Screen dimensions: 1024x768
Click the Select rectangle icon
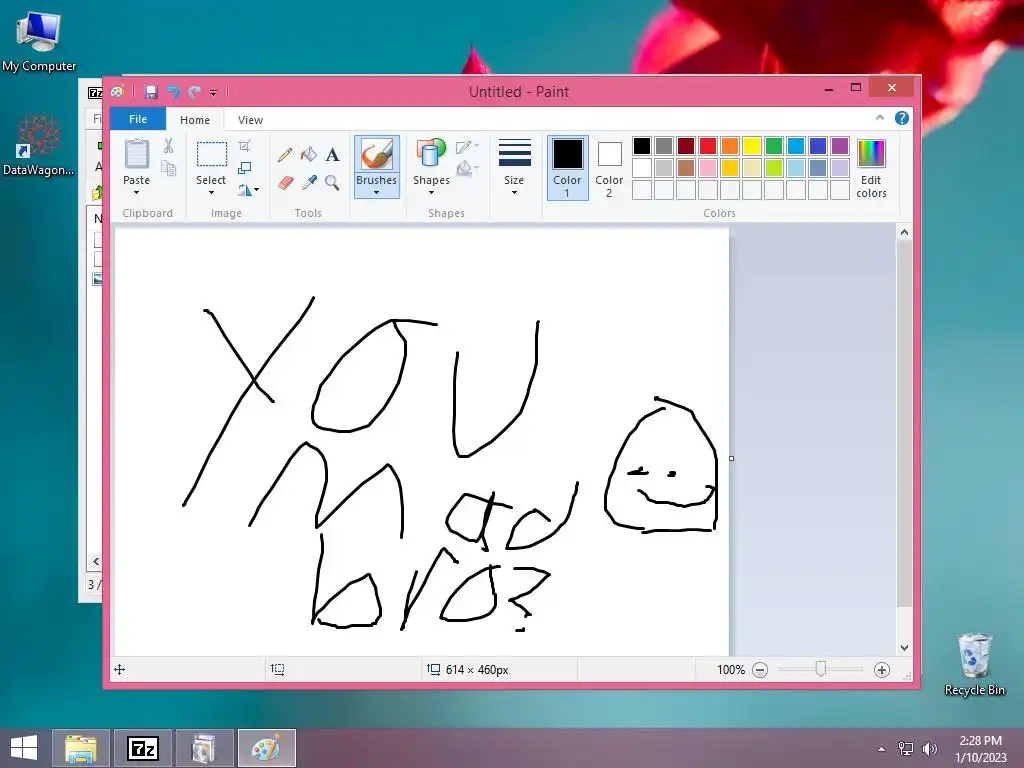tap(212, 154)
